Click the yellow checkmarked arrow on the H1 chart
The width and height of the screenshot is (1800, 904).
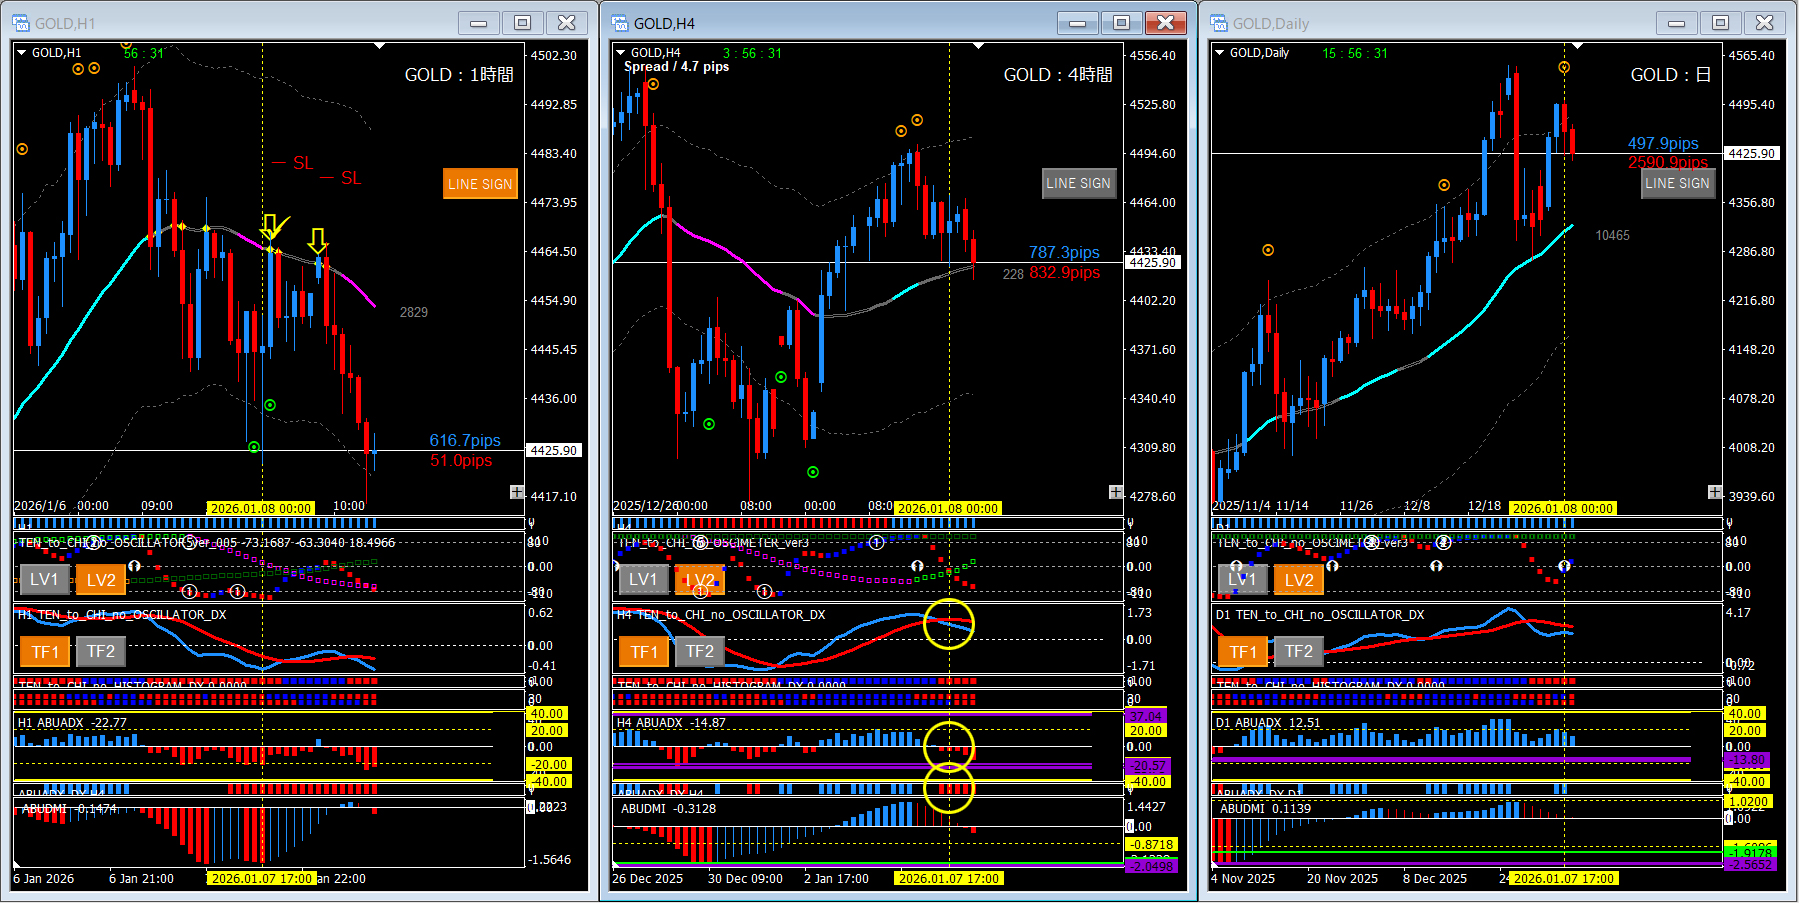271,227
